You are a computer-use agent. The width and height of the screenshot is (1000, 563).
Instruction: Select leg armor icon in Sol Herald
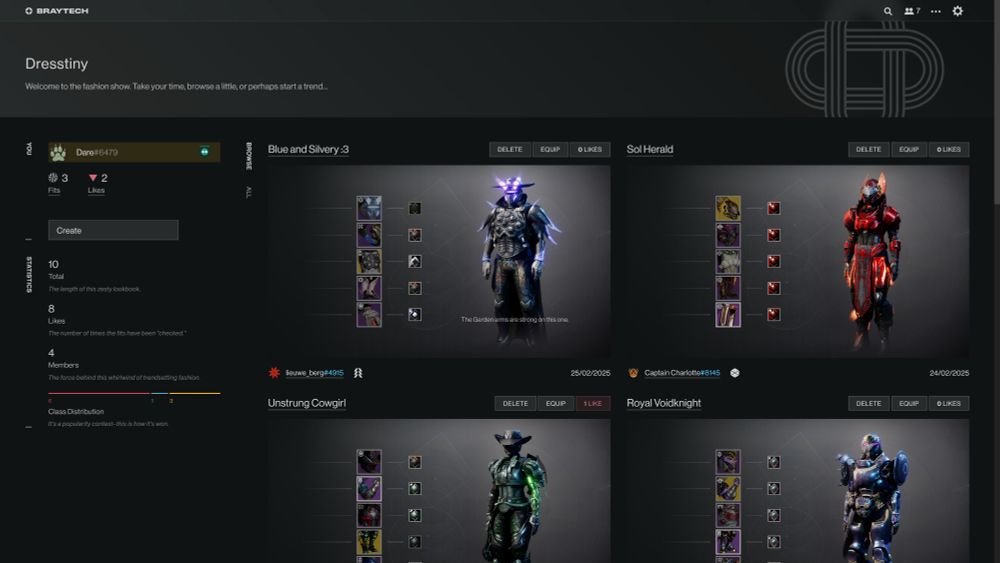[x=728, y=288]
